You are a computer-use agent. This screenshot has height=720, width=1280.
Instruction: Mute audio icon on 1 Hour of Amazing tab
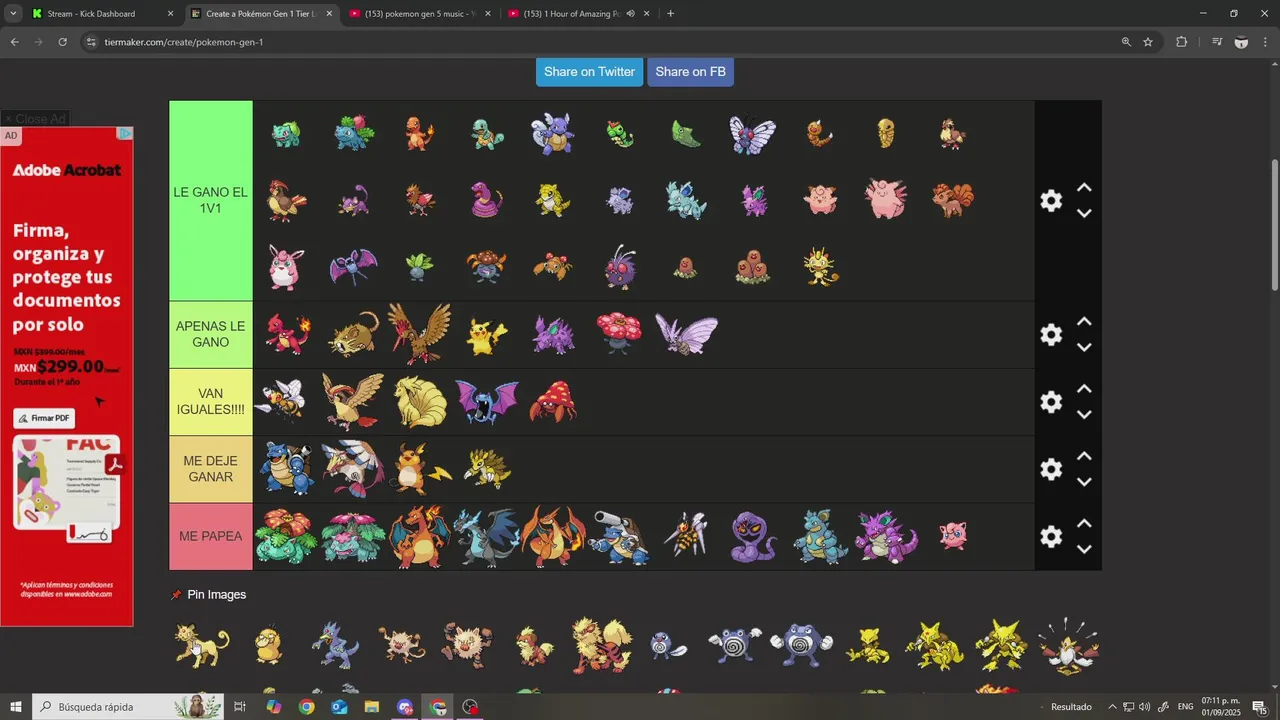click(x=631, y=14)
